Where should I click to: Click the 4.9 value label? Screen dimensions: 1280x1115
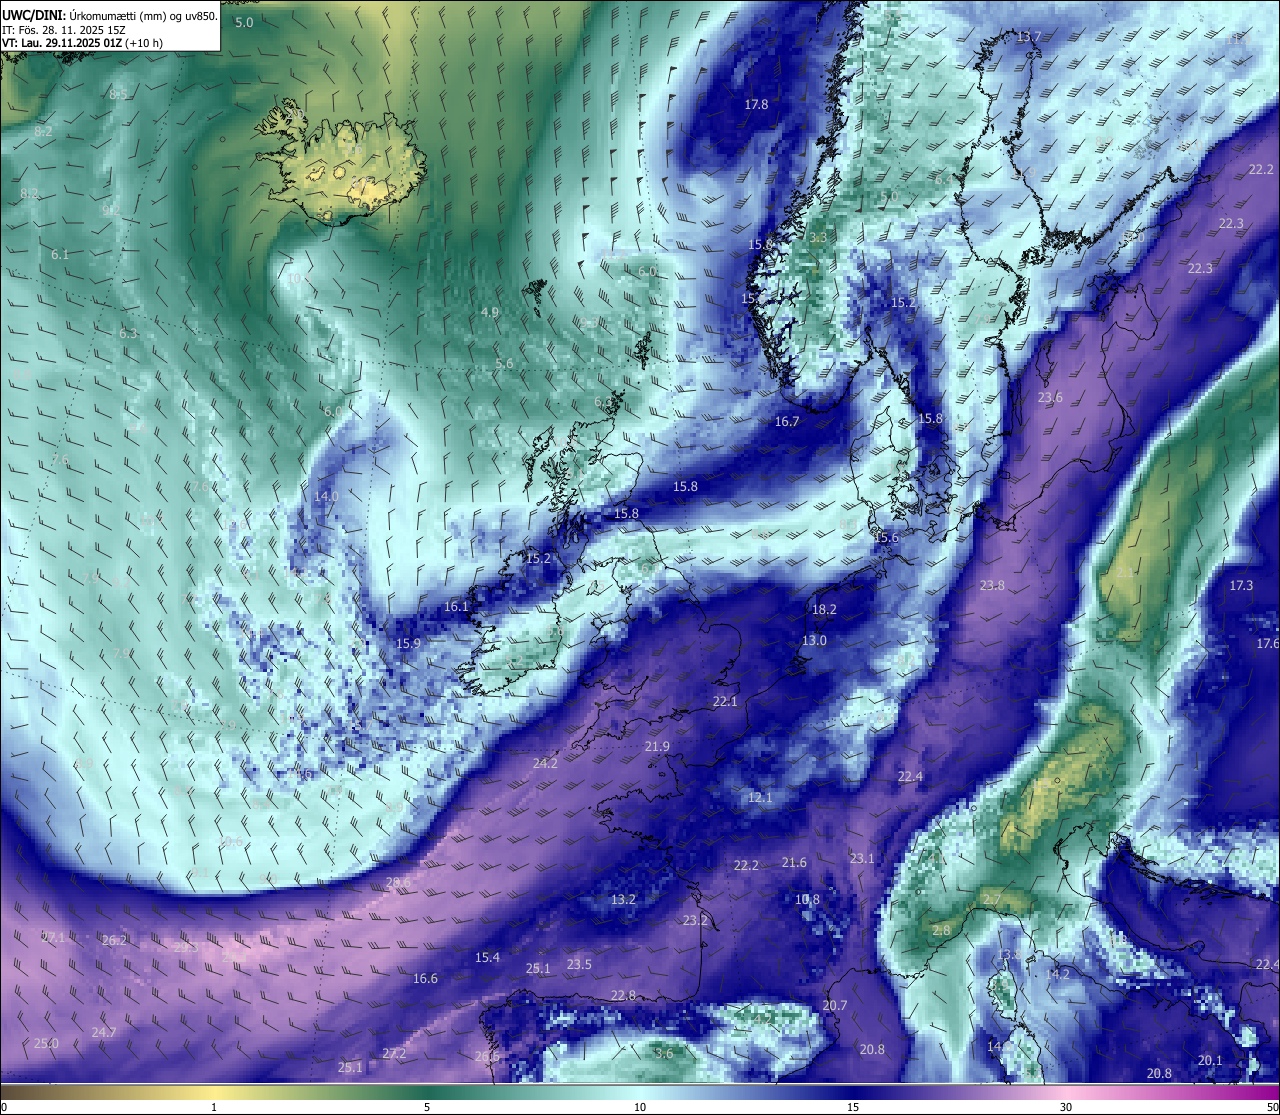490,313
